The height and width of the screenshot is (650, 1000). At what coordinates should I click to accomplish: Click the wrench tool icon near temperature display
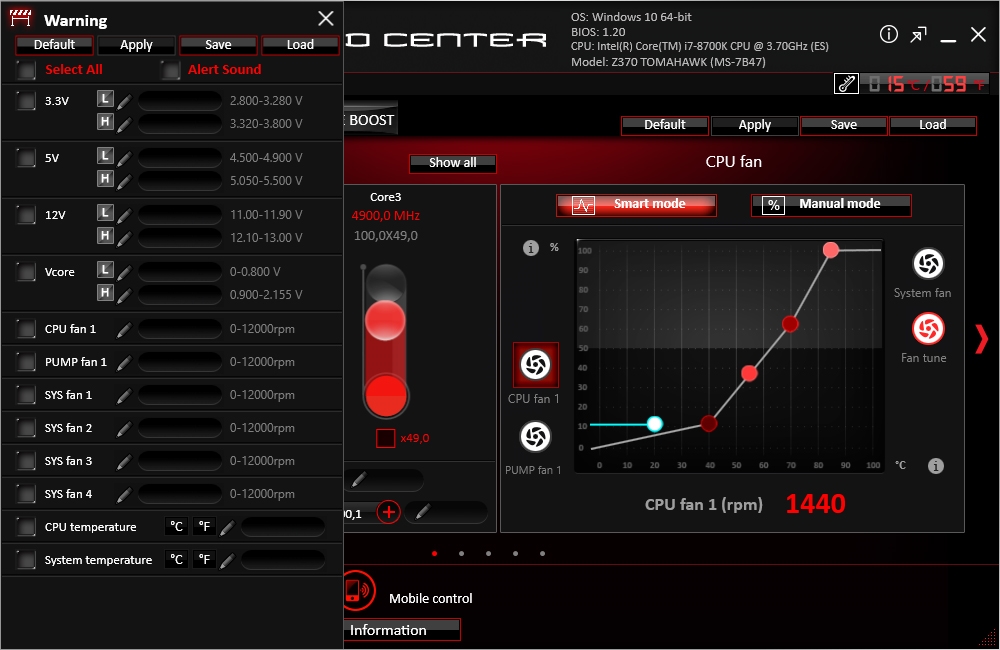pos(846,84)
